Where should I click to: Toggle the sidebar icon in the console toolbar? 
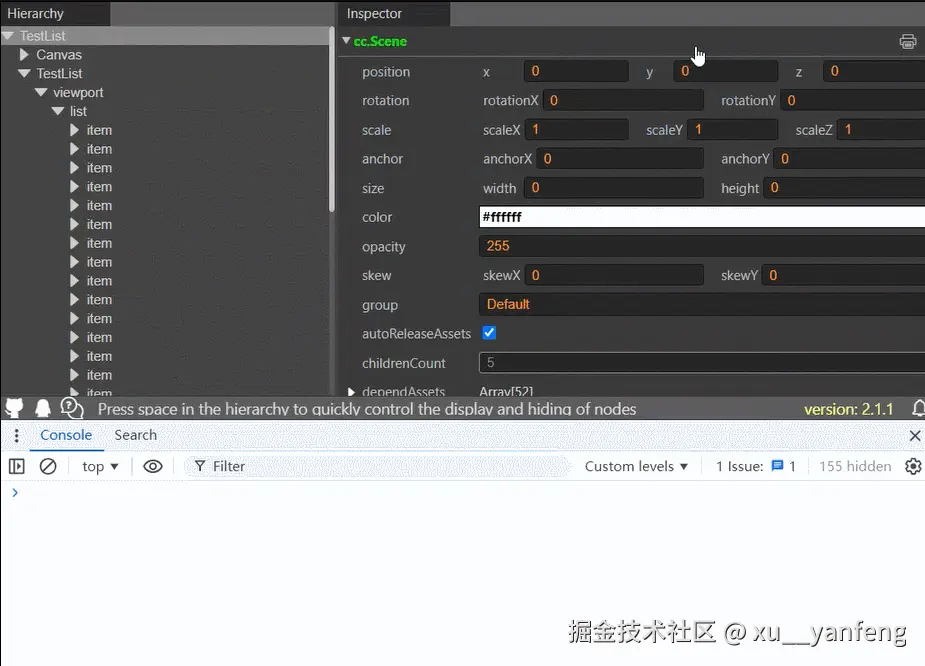pos(16,466)
